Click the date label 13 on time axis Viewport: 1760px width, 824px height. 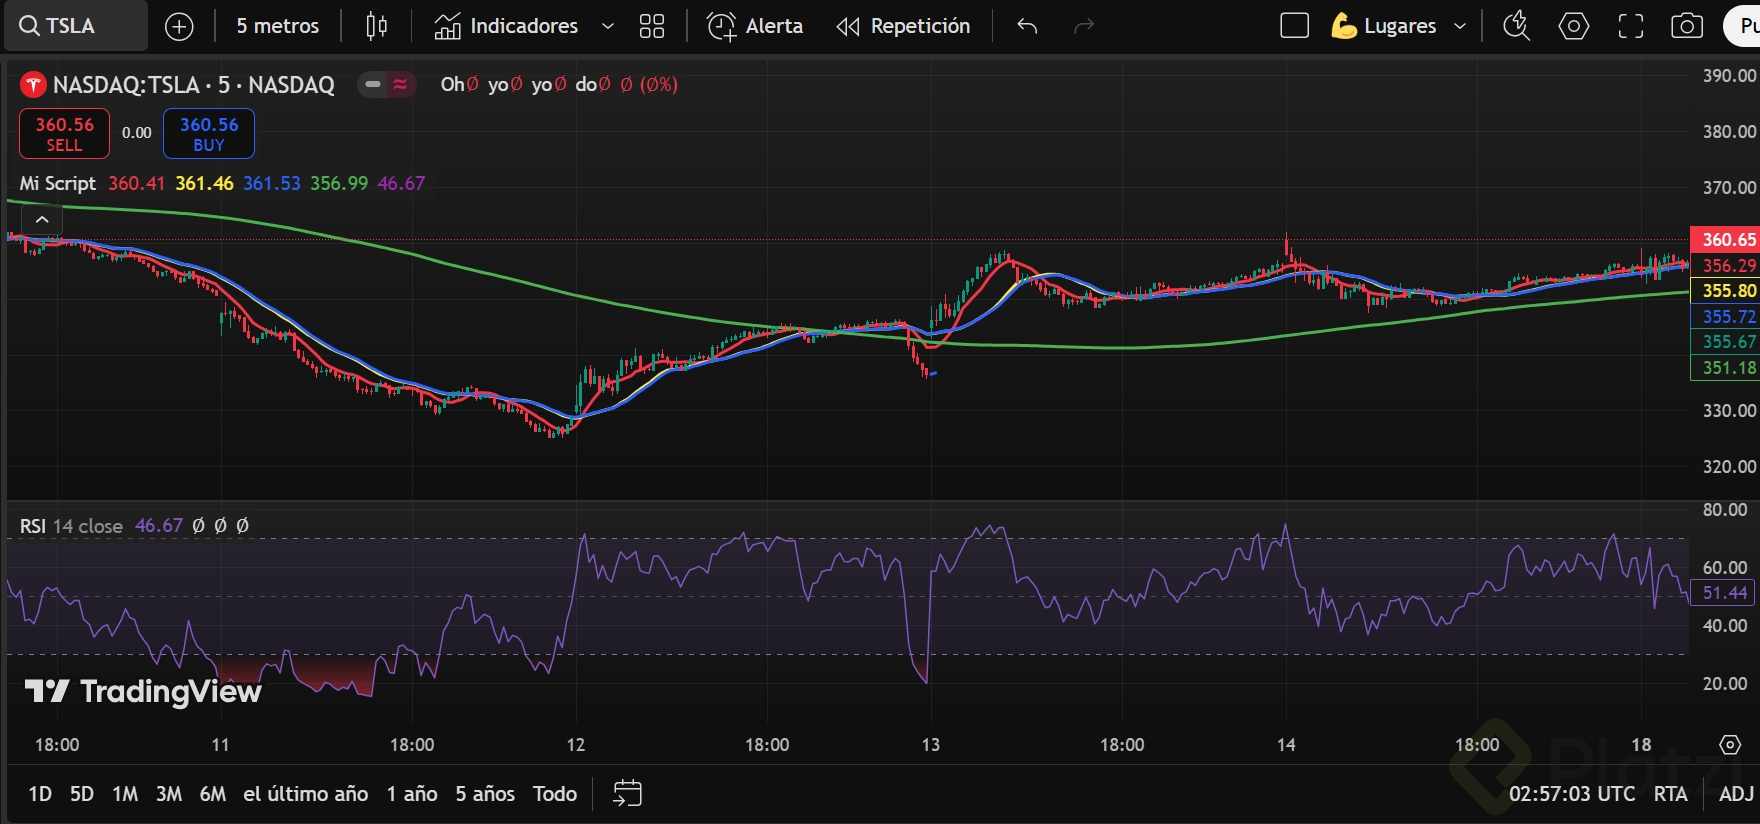point(931,745)
